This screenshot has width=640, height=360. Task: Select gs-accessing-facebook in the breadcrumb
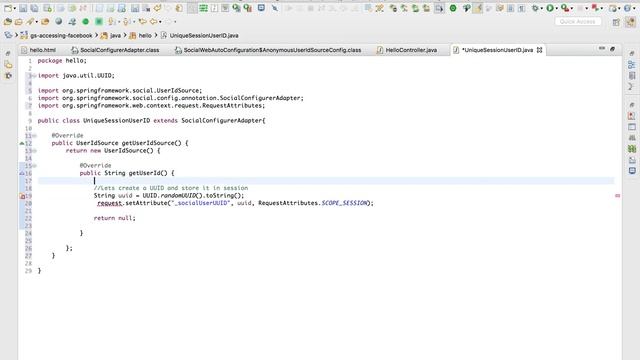tap(61, 36)
